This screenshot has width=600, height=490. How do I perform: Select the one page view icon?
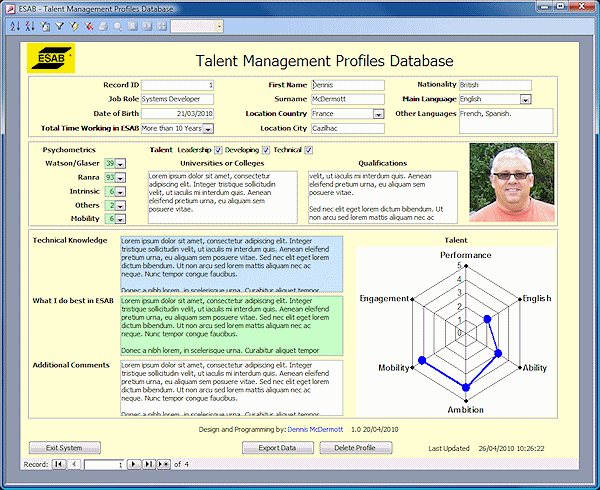[132, 26]
